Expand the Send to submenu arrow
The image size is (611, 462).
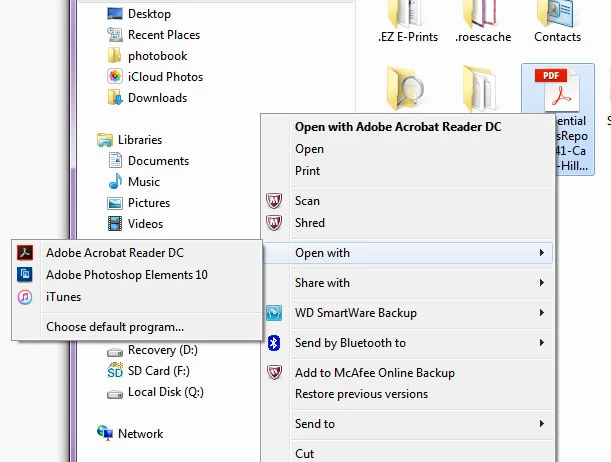[x=542, y=424]
